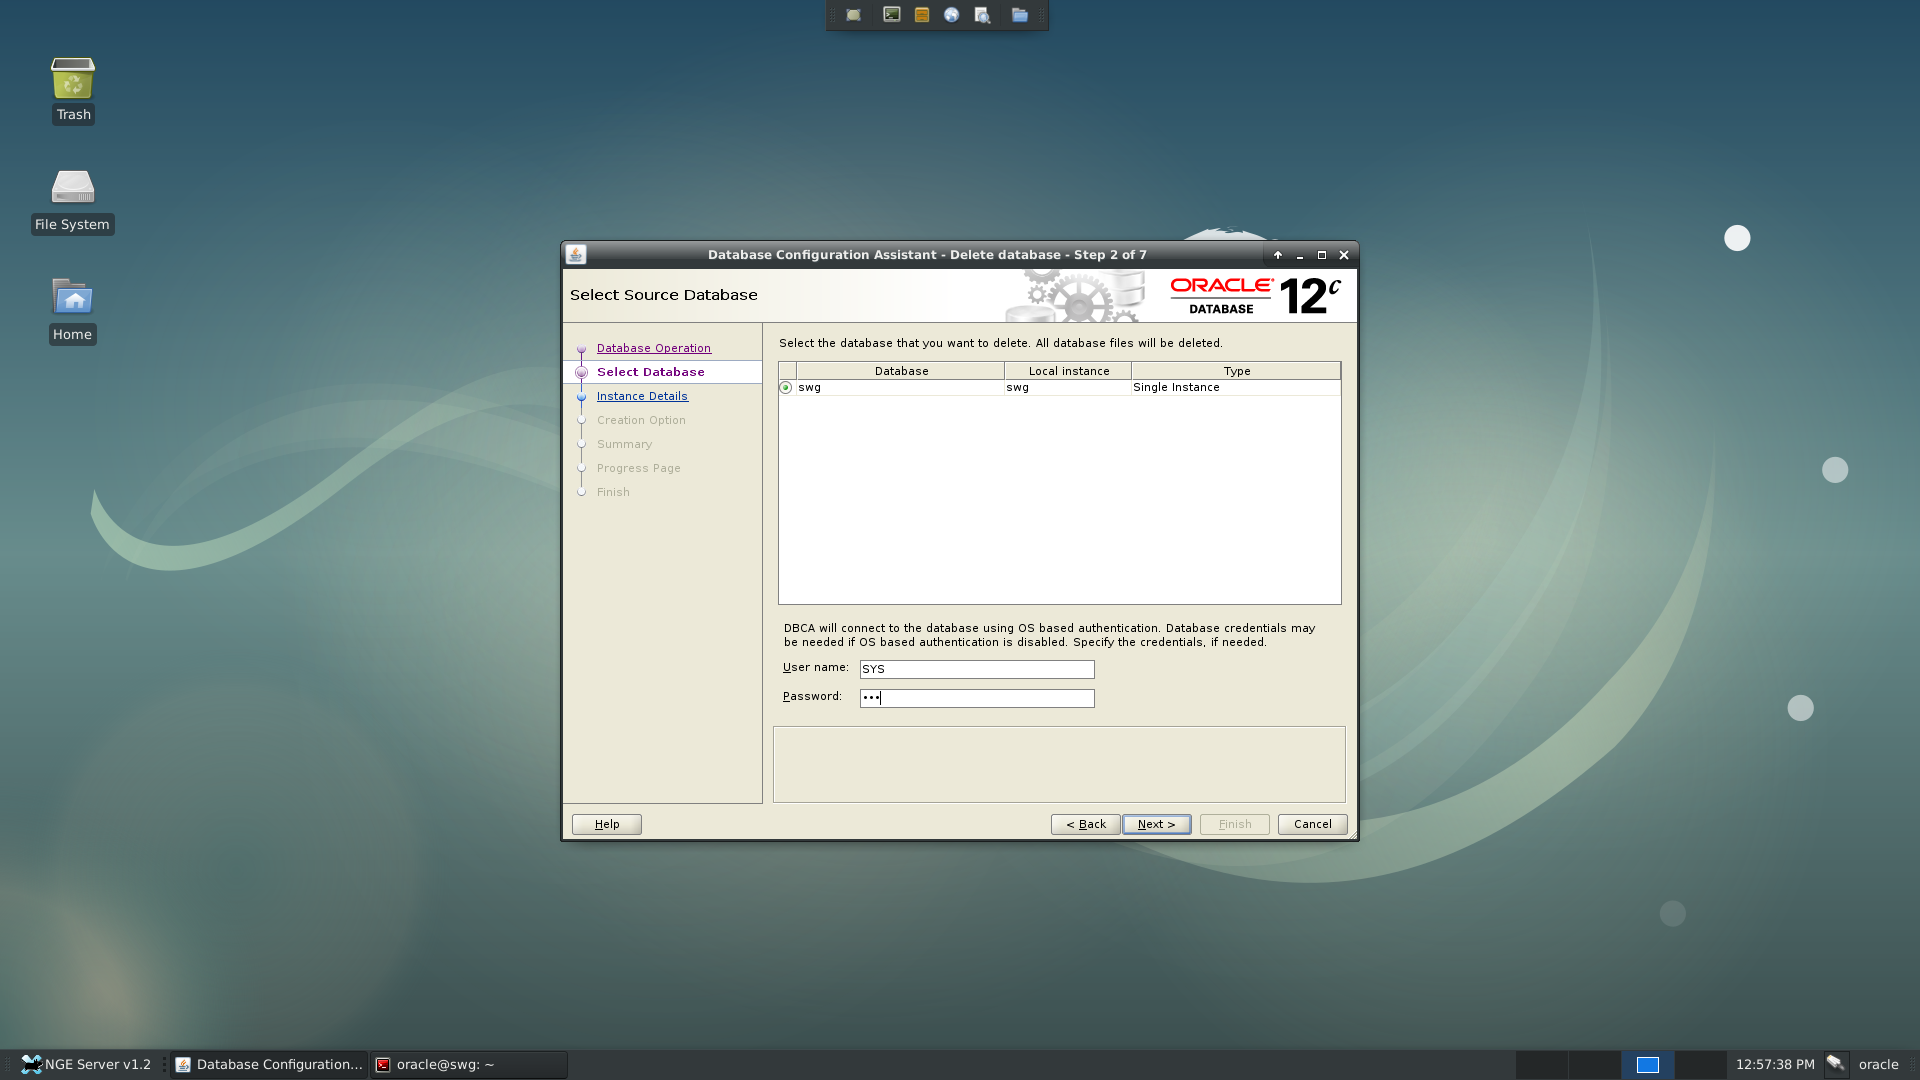
Task: Open the folder icon in the top panel
Action: click(x=1019, y=15)
